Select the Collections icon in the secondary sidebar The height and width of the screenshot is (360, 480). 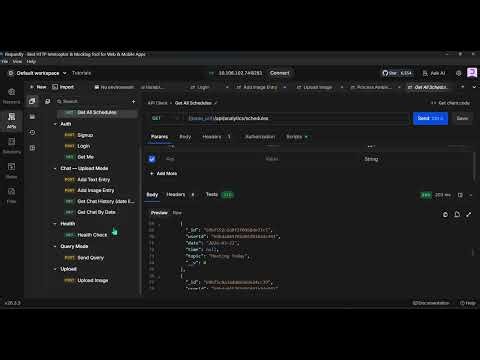coord(32,101)
